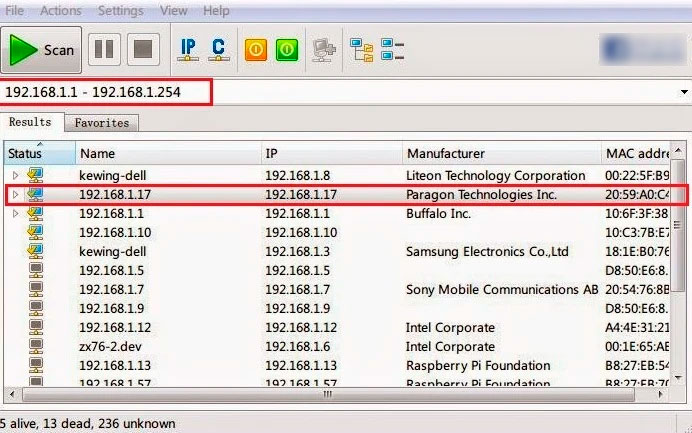Click the orange power shutdown icon
Image resolution: width=692 pixels, height=433 pixels.
click(x=256, y=49)
